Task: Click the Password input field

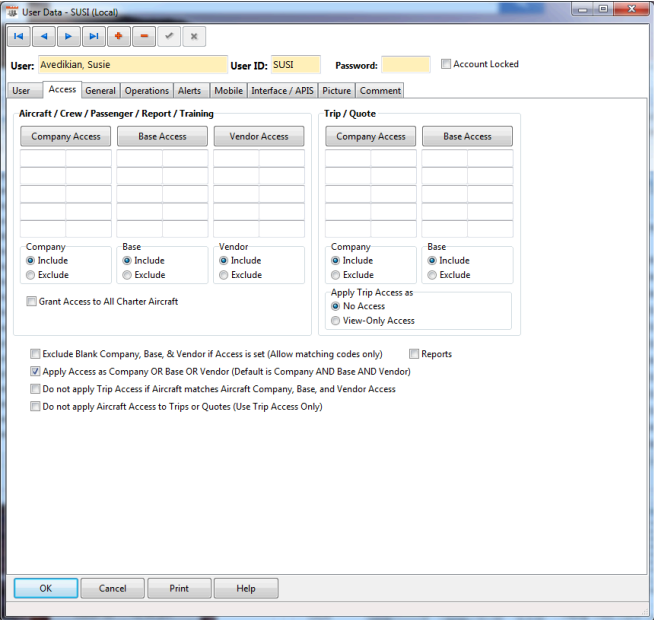Action: click(406, 65)
